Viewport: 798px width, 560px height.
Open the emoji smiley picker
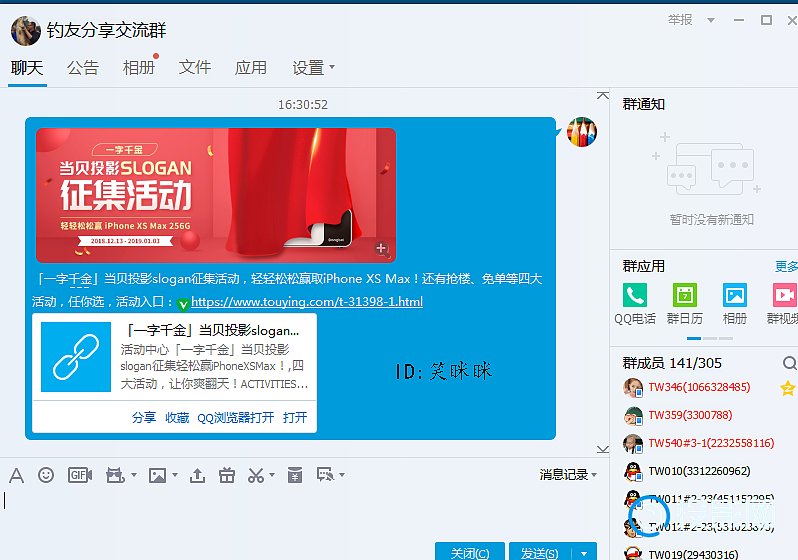(x=46, y=475)
